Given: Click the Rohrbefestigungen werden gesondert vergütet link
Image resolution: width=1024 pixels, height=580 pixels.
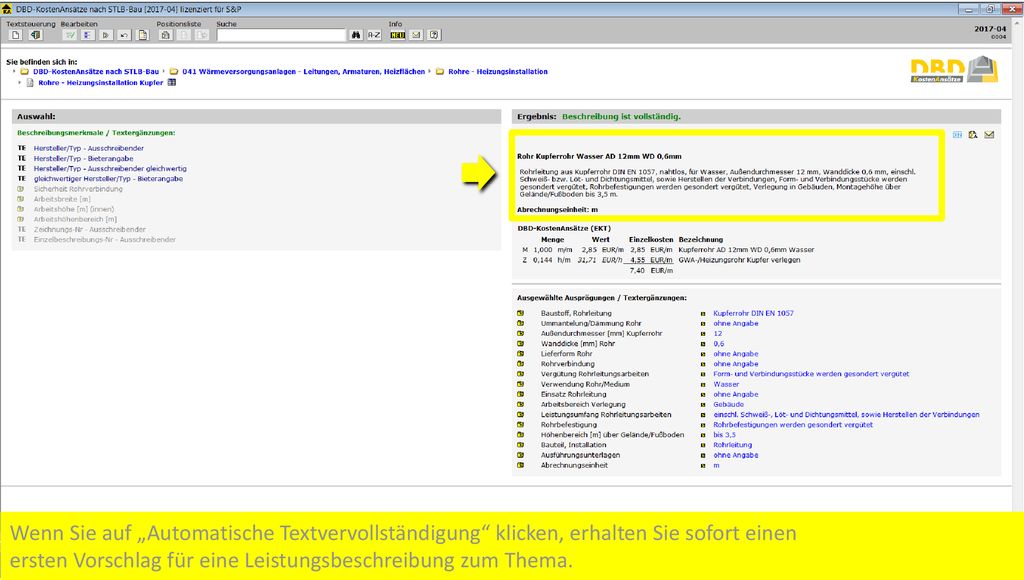Looking at the screenshot, I should tap(793, 425).
